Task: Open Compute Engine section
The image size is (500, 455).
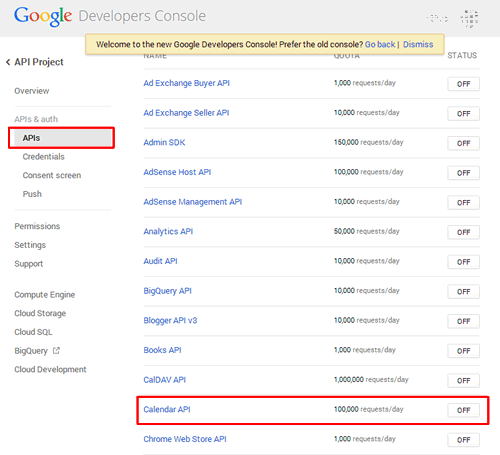Action: click(x=45, y=295)
